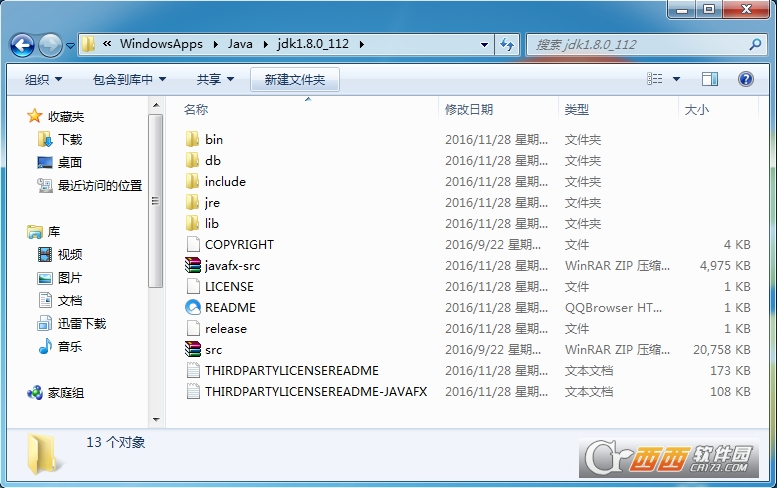Viewport: 779px width, 488px height.
Task: Click the 13 个对象 status text
Action: [x=116, y=442]
